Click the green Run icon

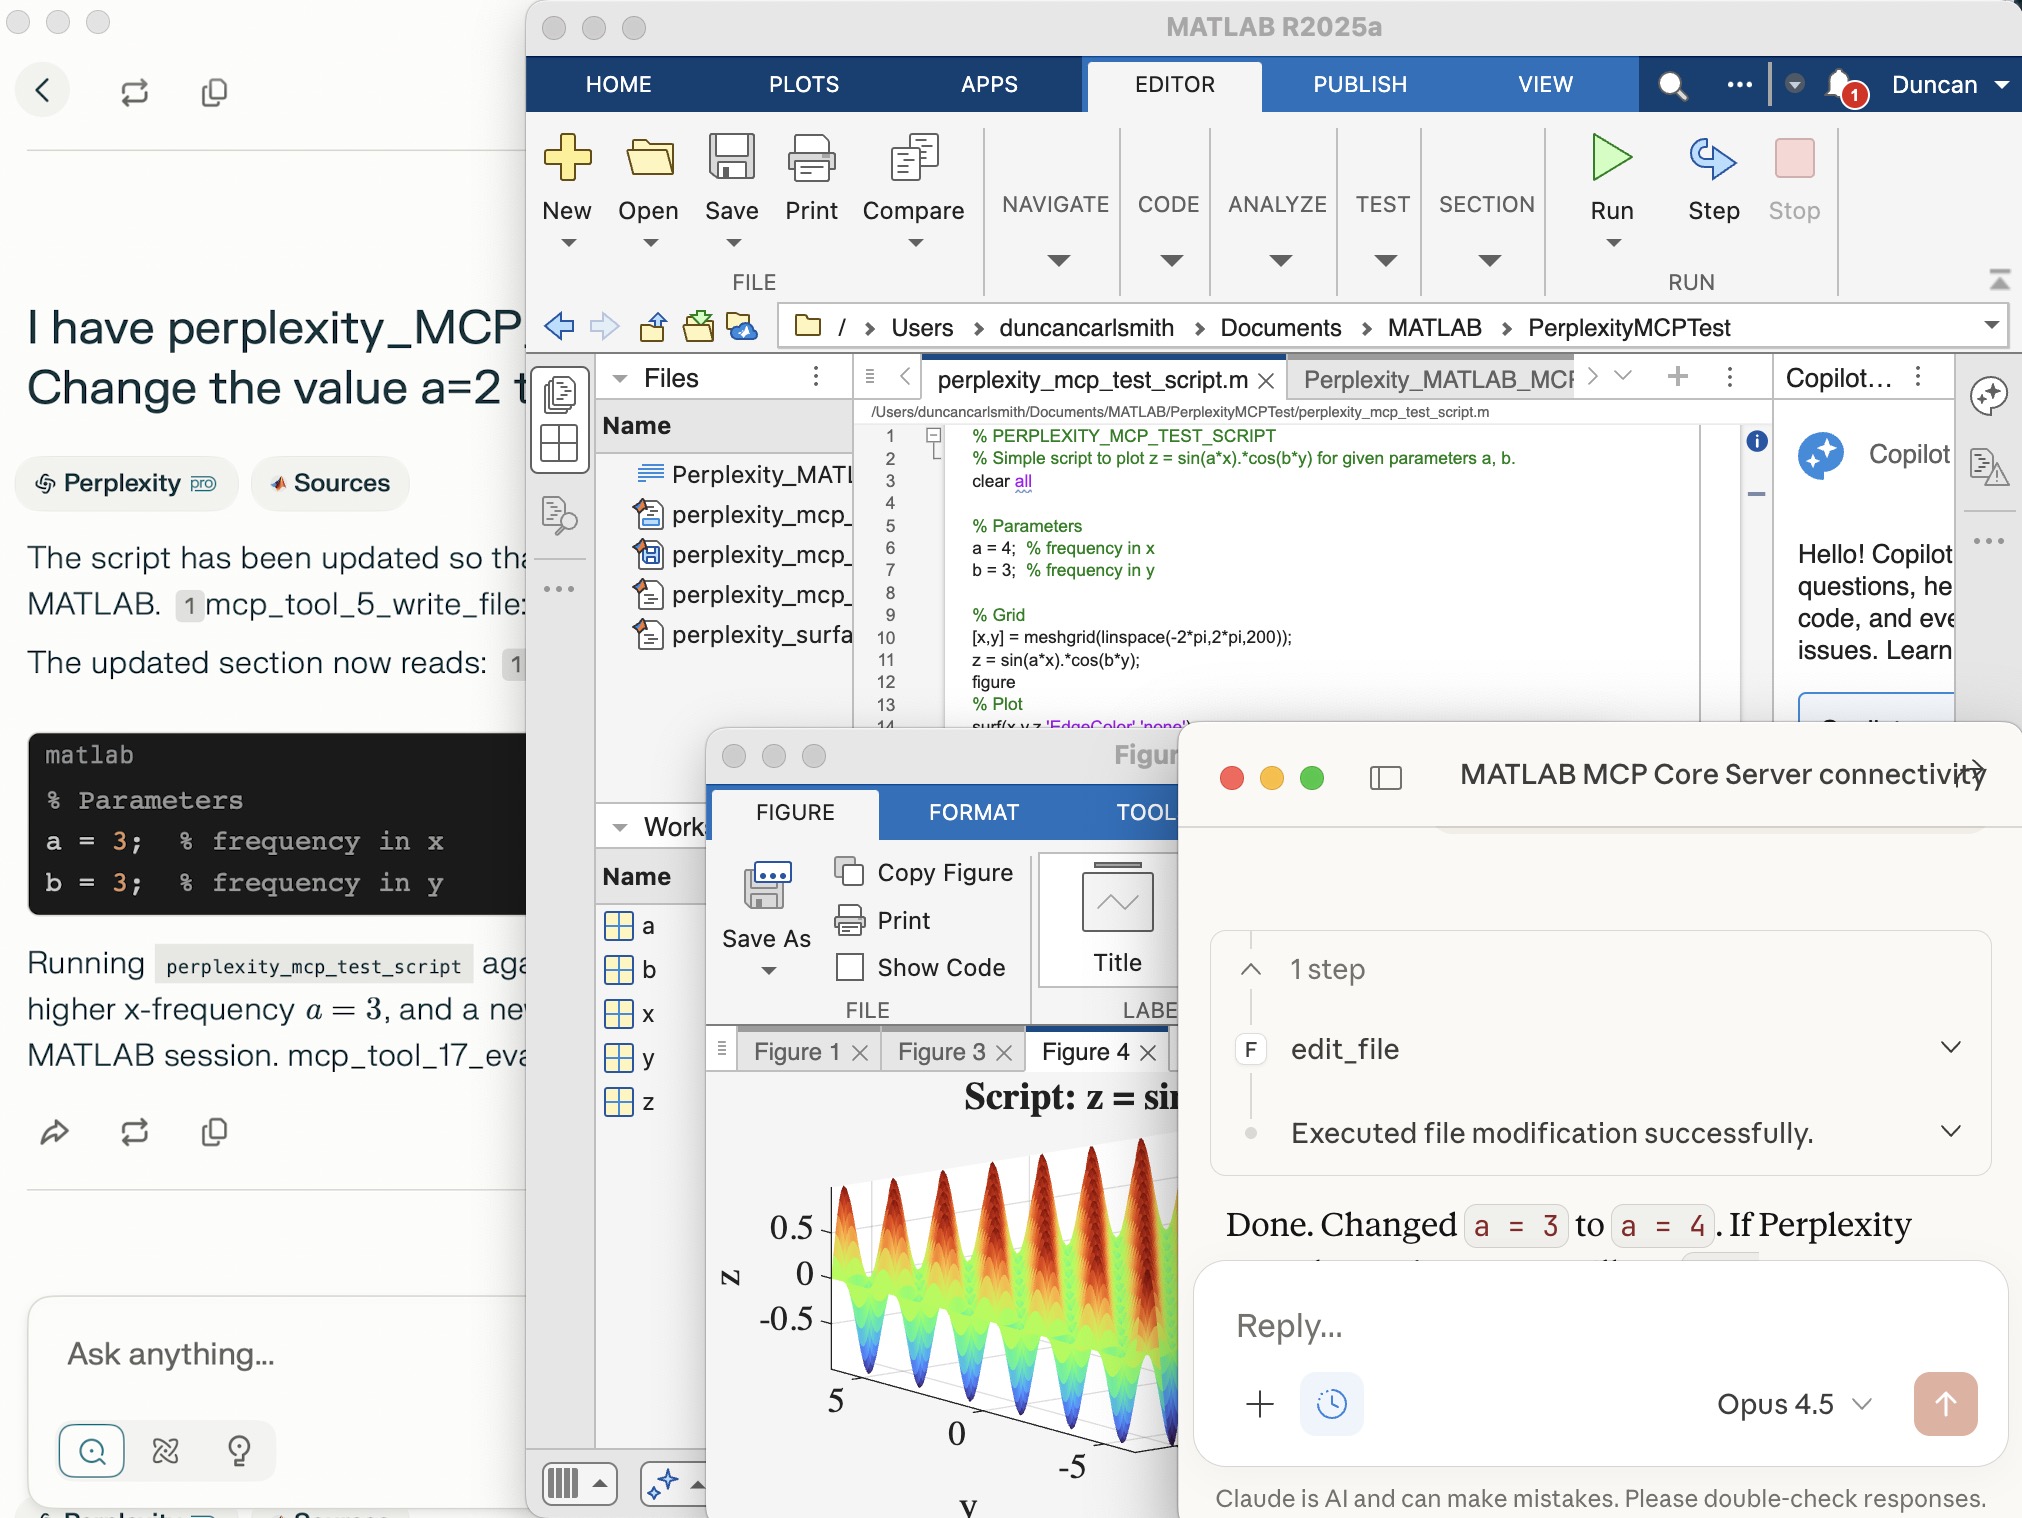[x=1611, y=159]
